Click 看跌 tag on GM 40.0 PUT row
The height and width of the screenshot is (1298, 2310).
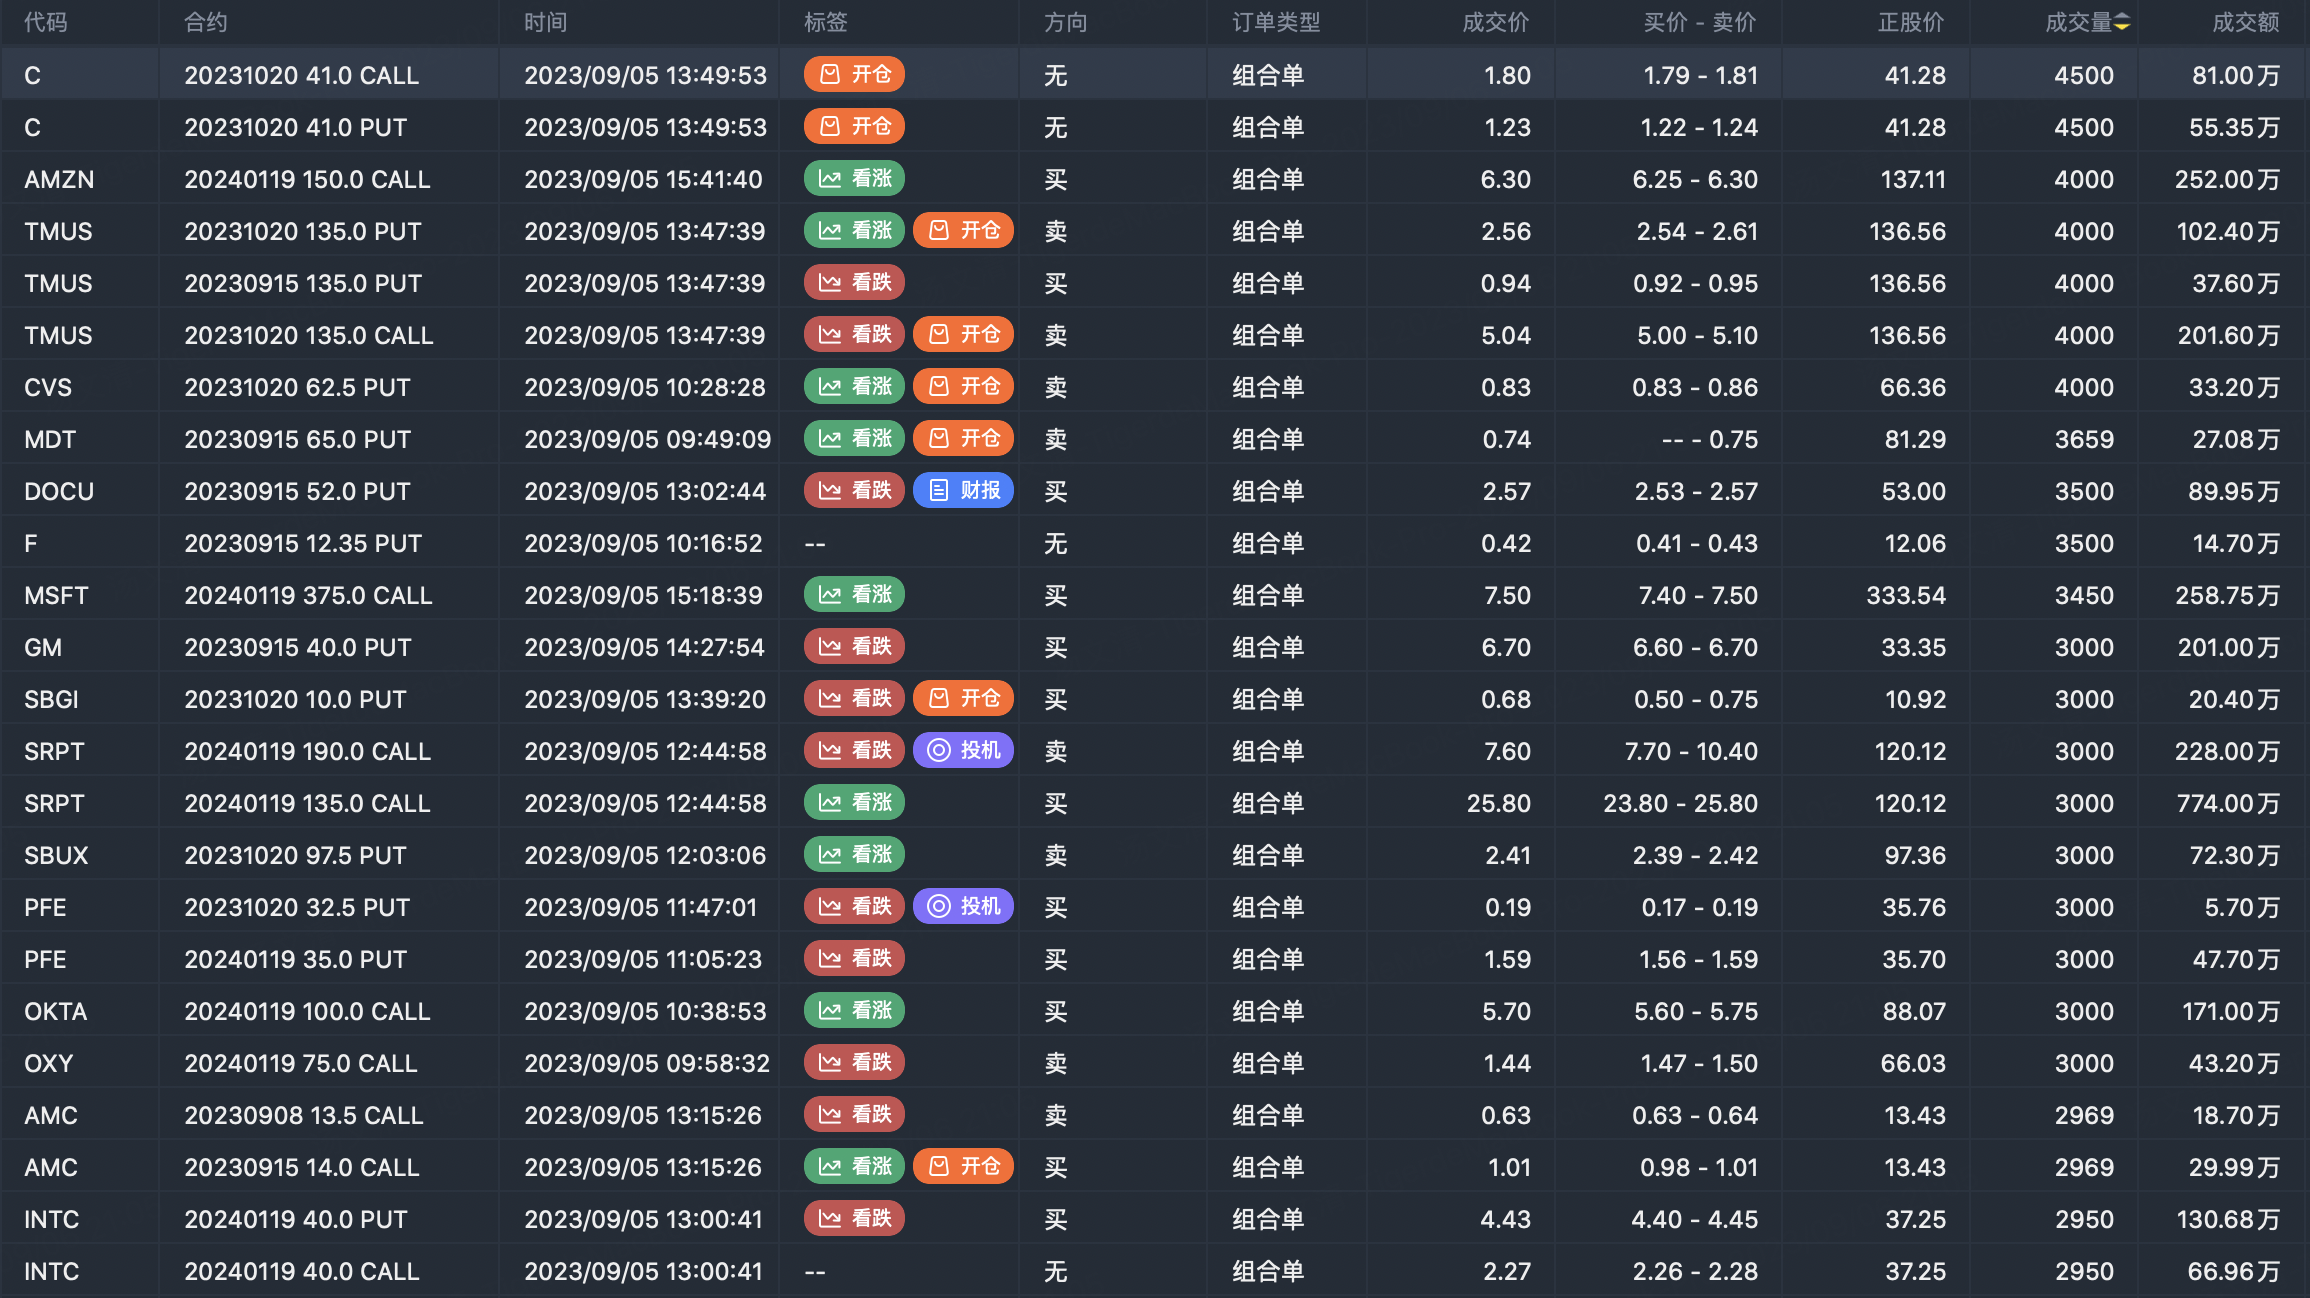pyautogui.click(x=855, y=647)
